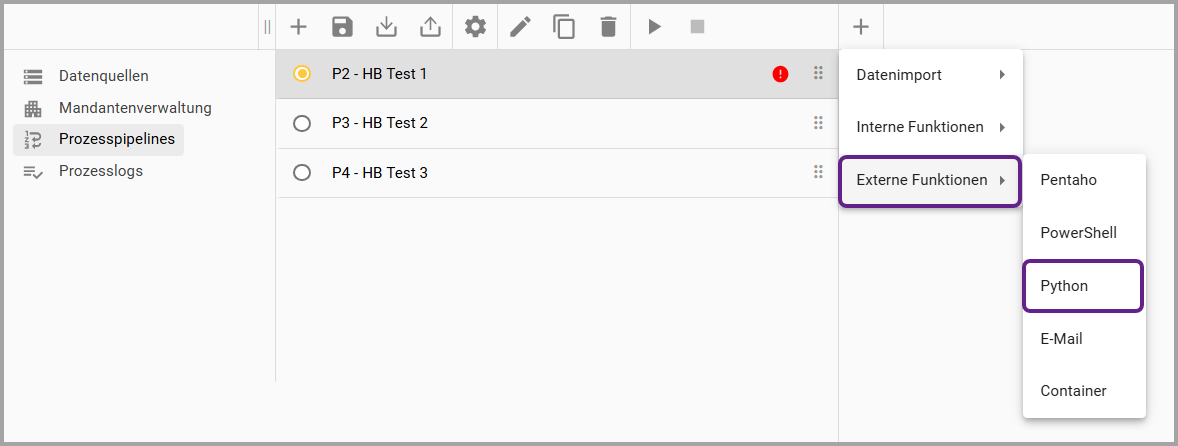
Task: Open Datenquellen in the sidebar
Action: 103,76
